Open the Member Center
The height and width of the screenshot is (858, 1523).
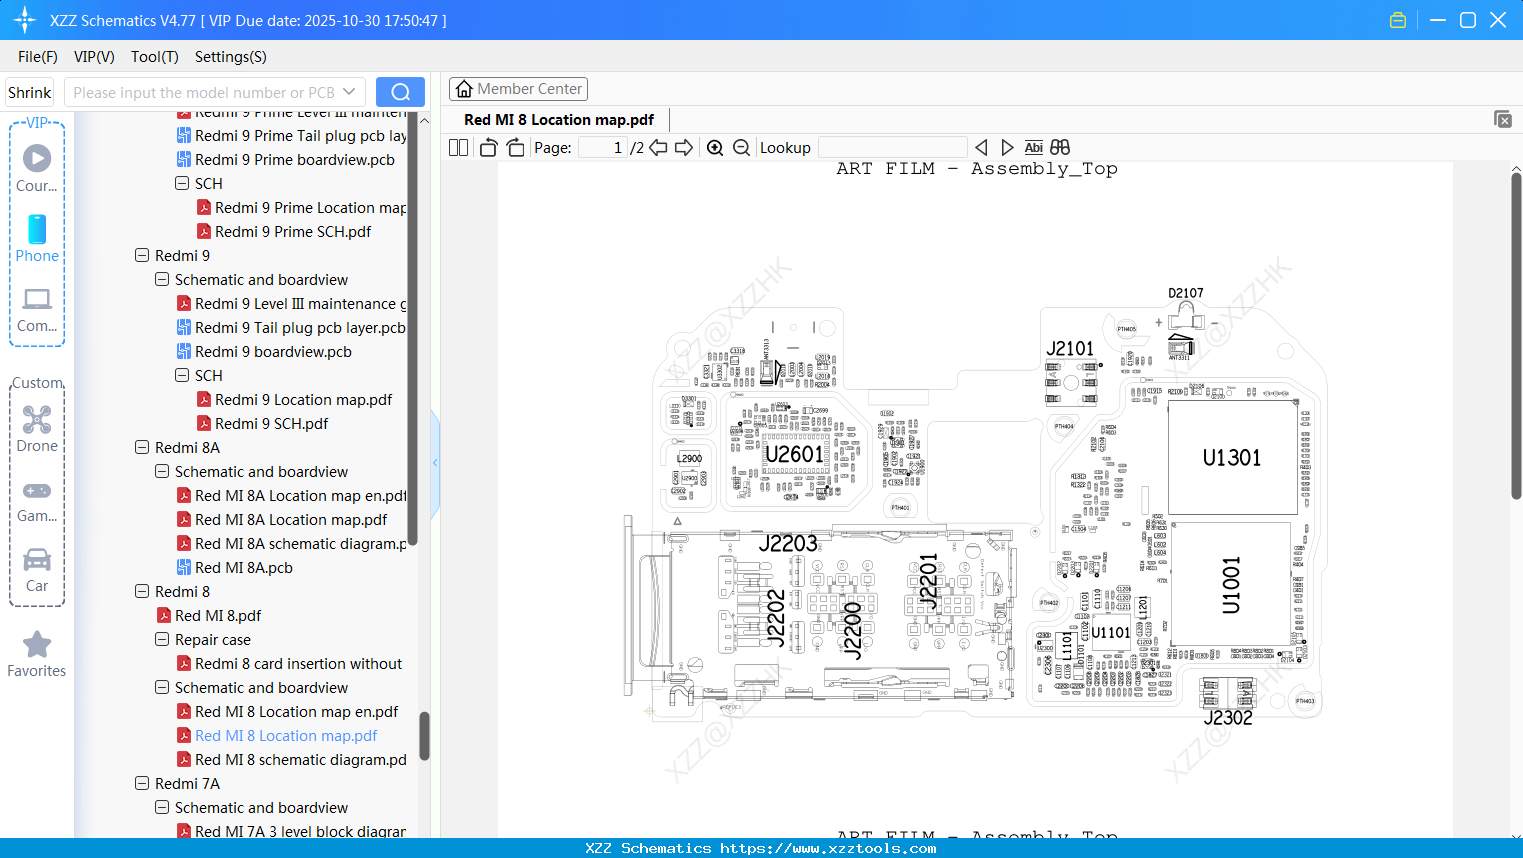[x=518, y=89]
